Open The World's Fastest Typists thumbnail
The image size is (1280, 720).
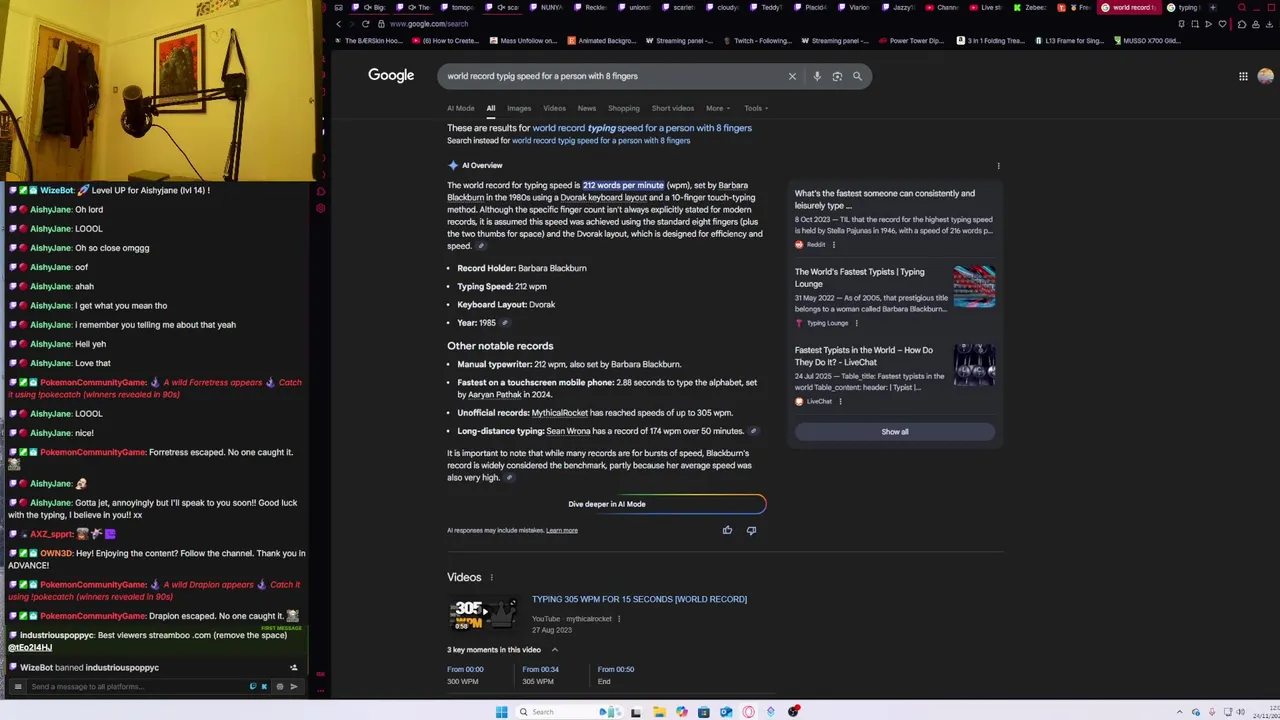pos(974,287)
